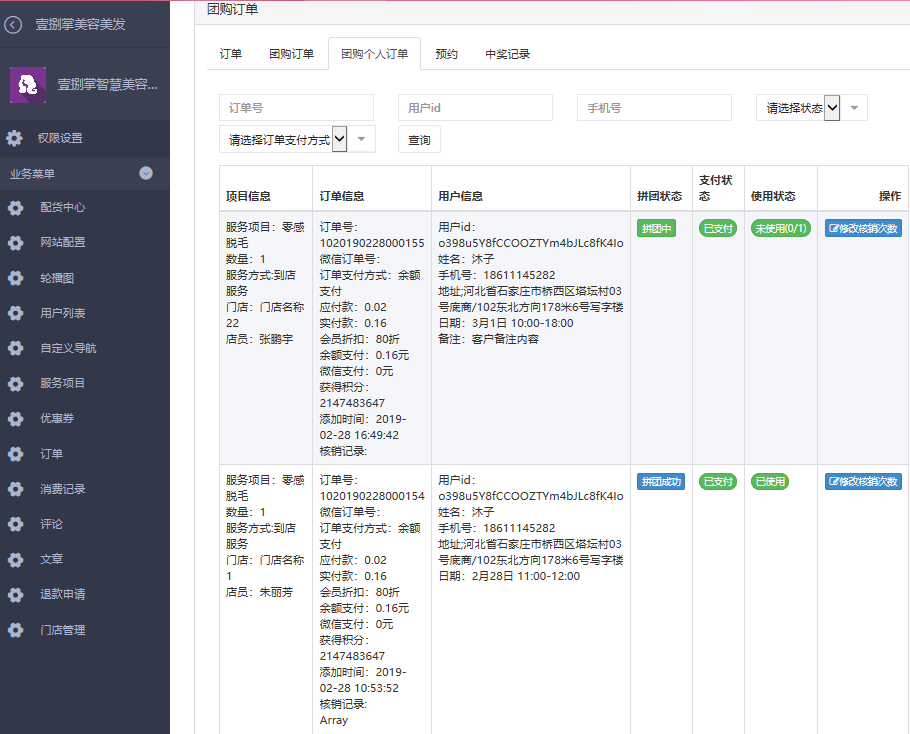Click the gear icon beside 轮播图
Image resolution: width=910 pixels, height=734 pixels.
15,278
